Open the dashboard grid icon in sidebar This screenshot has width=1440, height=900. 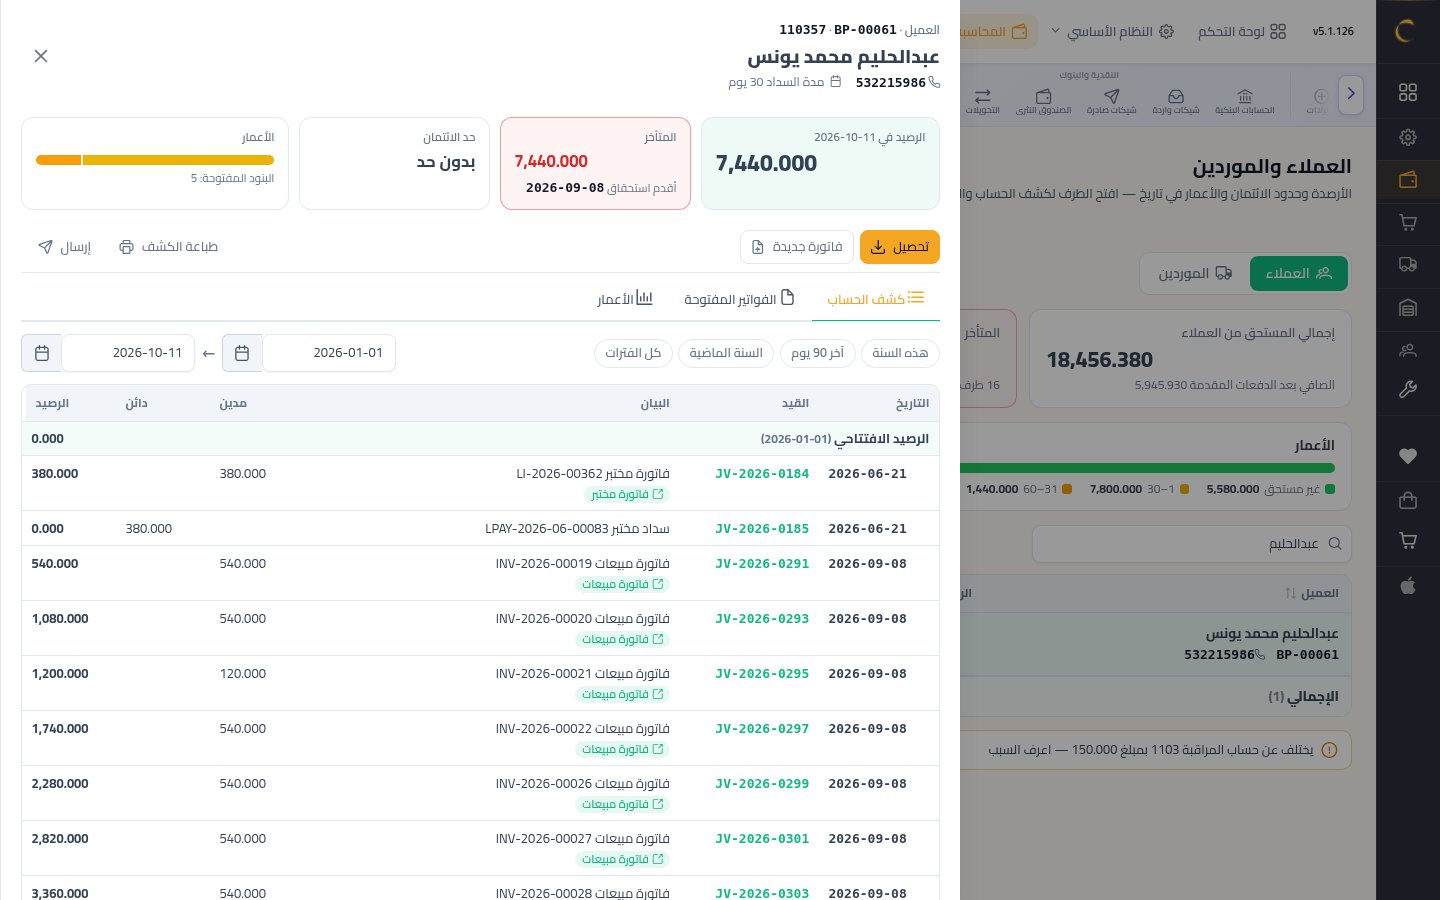pyautogui.click(x=1408, y=92)
